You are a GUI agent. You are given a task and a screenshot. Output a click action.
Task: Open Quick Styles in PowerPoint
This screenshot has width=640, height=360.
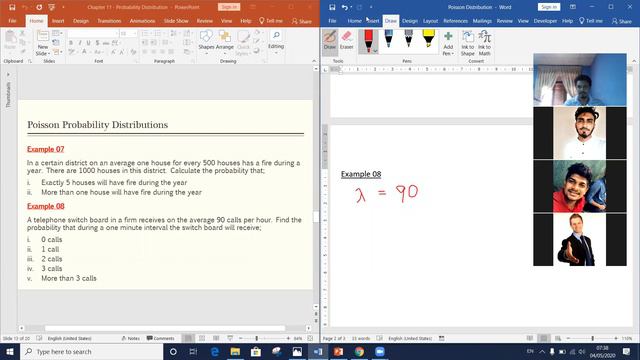pos(243,44)
